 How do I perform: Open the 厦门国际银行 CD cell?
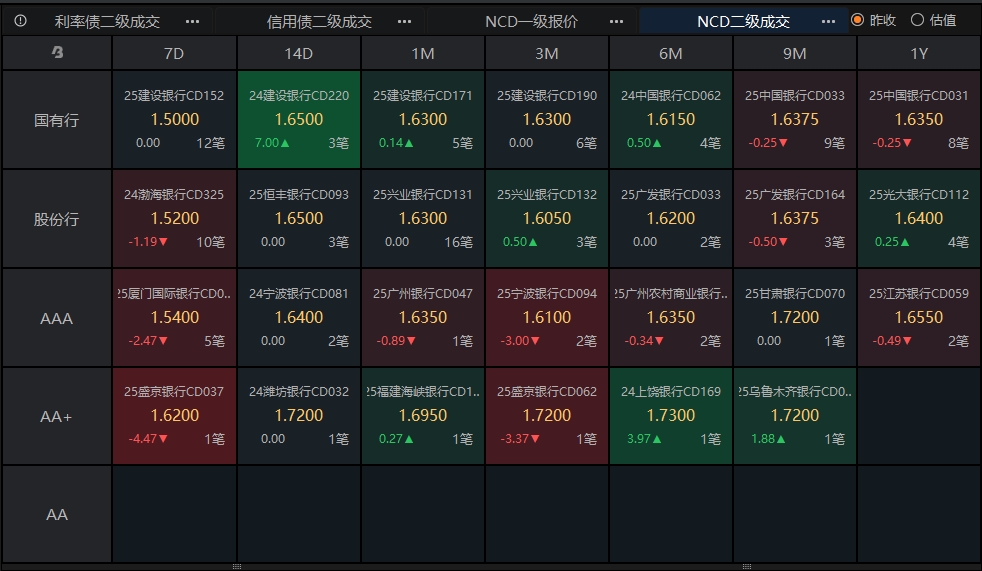[174, 317]
